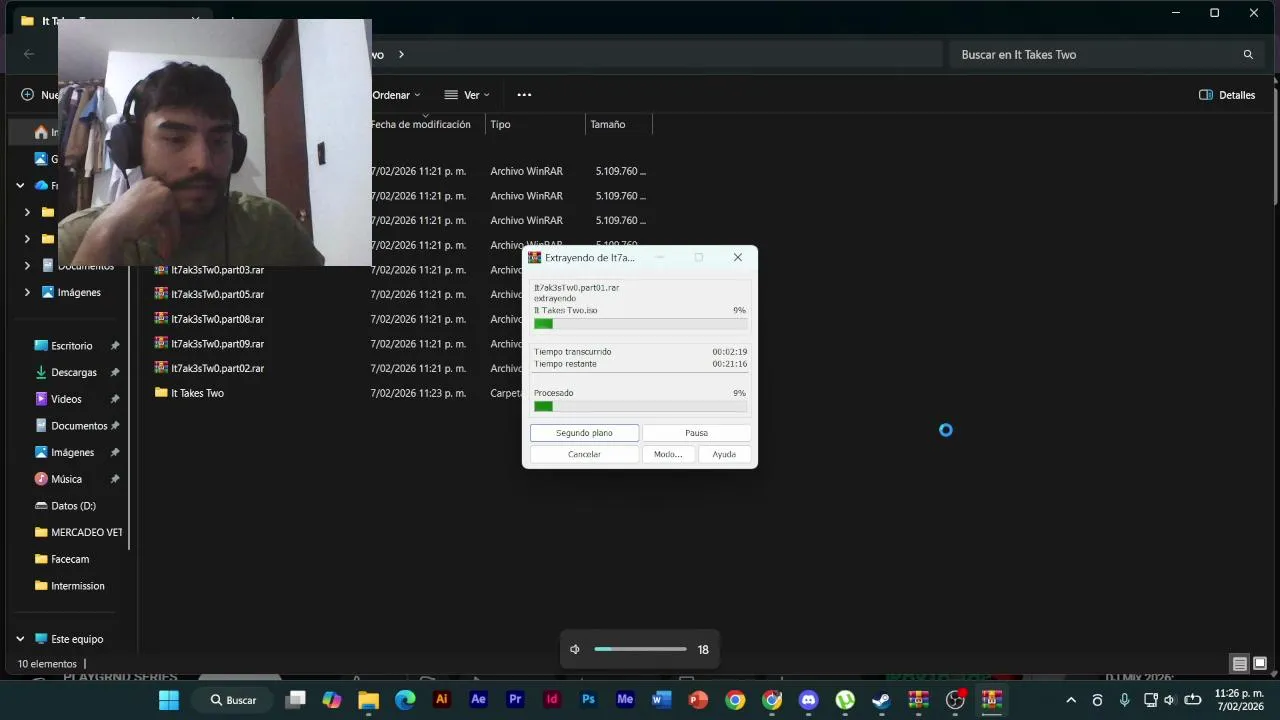Launch Premiere Pro from the taskbar

[515, 700]
